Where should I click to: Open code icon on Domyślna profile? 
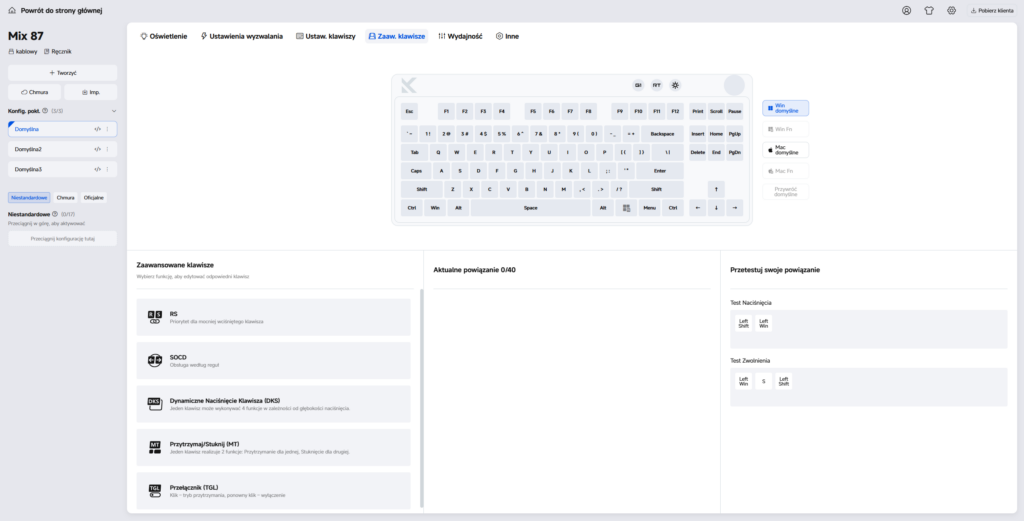[97, 129]
